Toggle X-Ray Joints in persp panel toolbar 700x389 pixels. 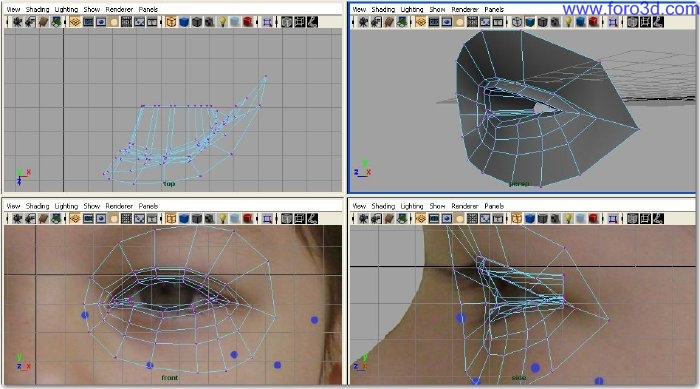658,21
